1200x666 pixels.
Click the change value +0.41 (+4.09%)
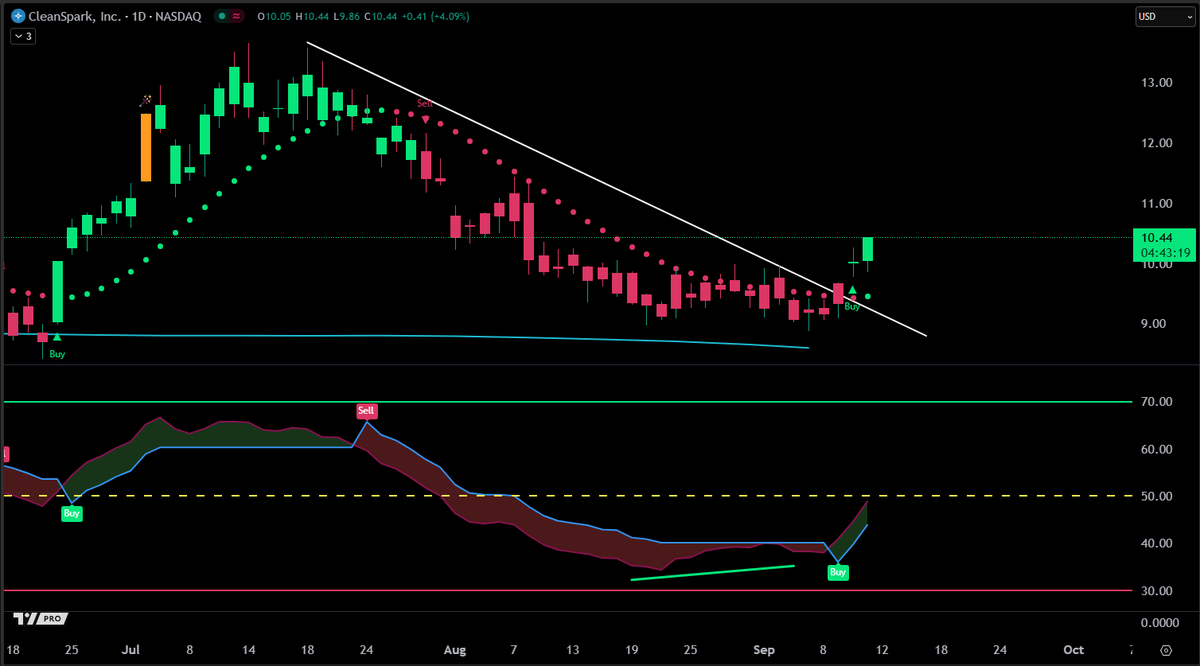(x=436, y=17)
